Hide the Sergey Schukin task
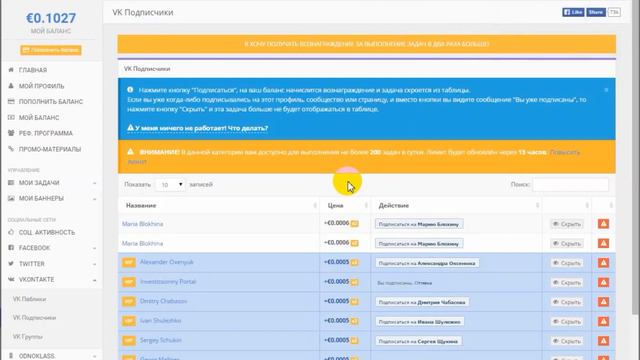640x360 pixels. coord(567,341)
